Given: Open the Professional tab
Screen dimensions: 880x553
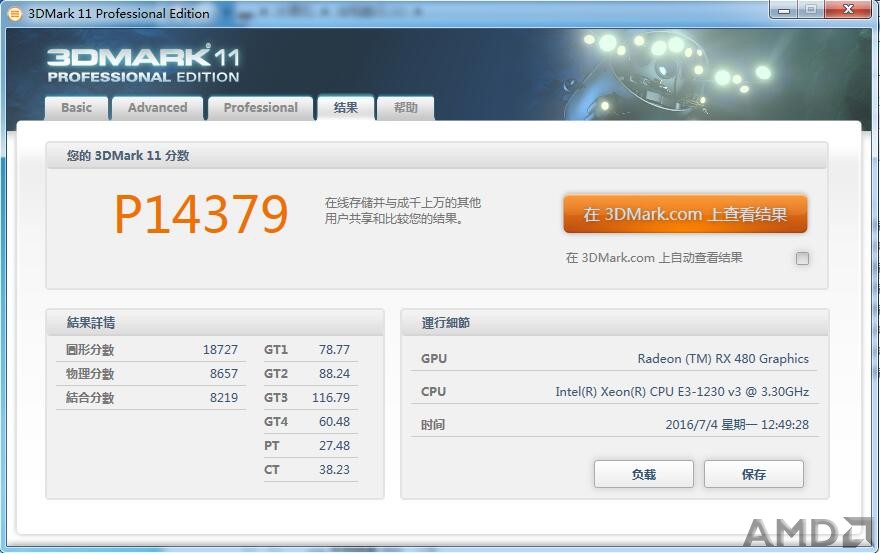Looking at the screenshot, I should point(260,108).
